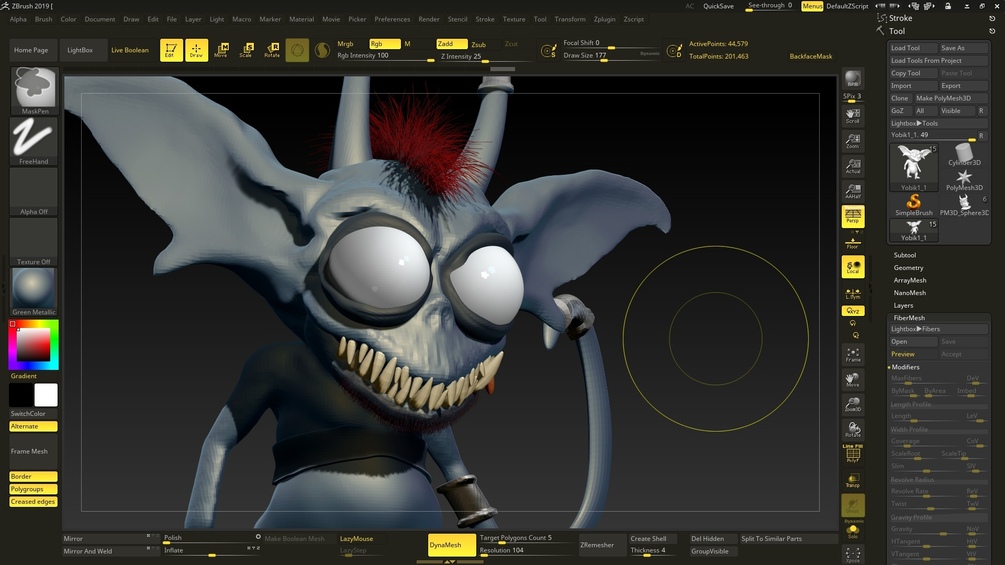Image resolution: width=1005 pixels, height=565 pixels.
Task: Toggle Transp transparency button
Action: coord(853,480)
